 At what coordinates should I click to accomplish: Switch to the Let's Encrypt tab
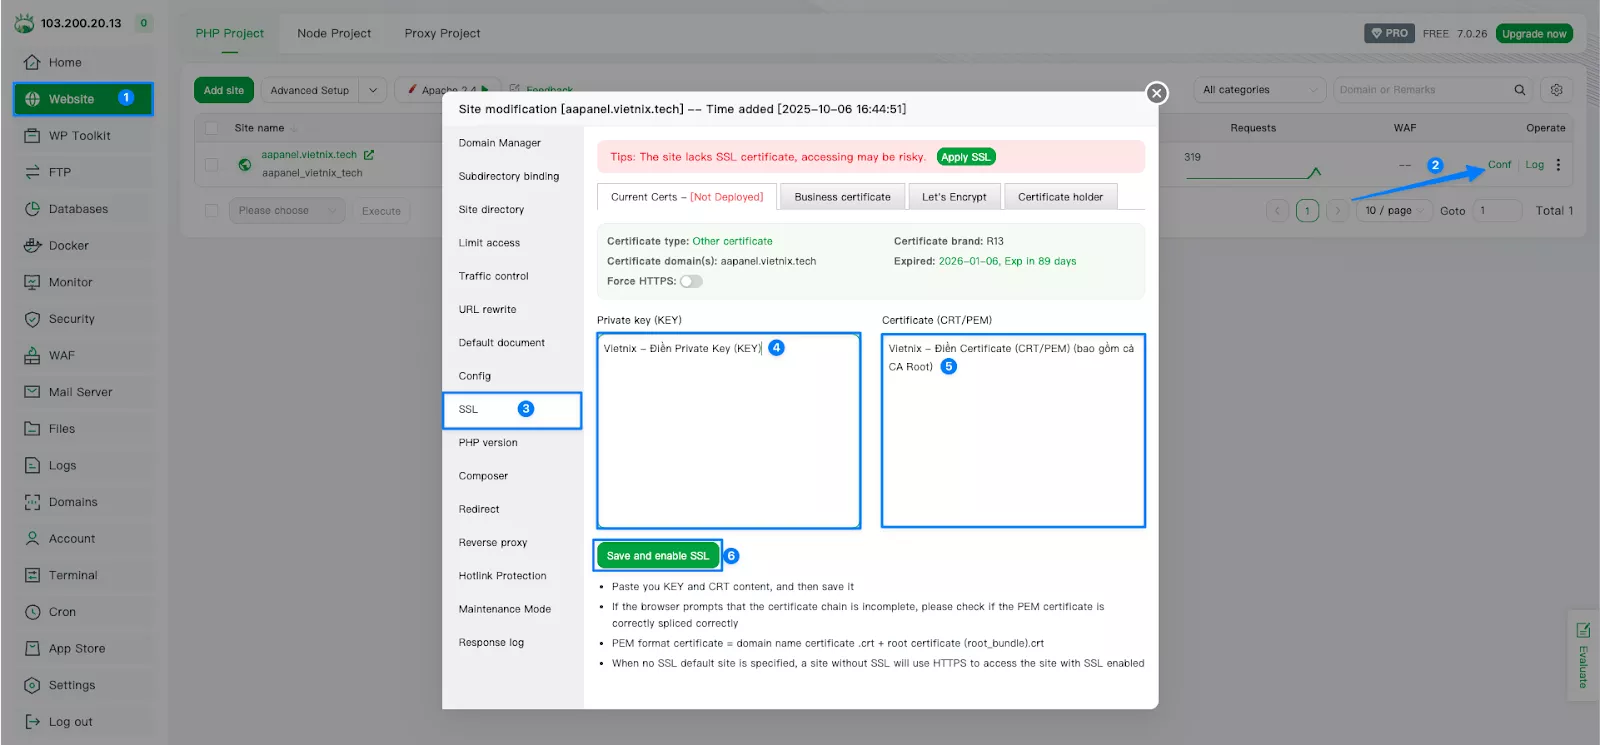click(x=953, y=197)
